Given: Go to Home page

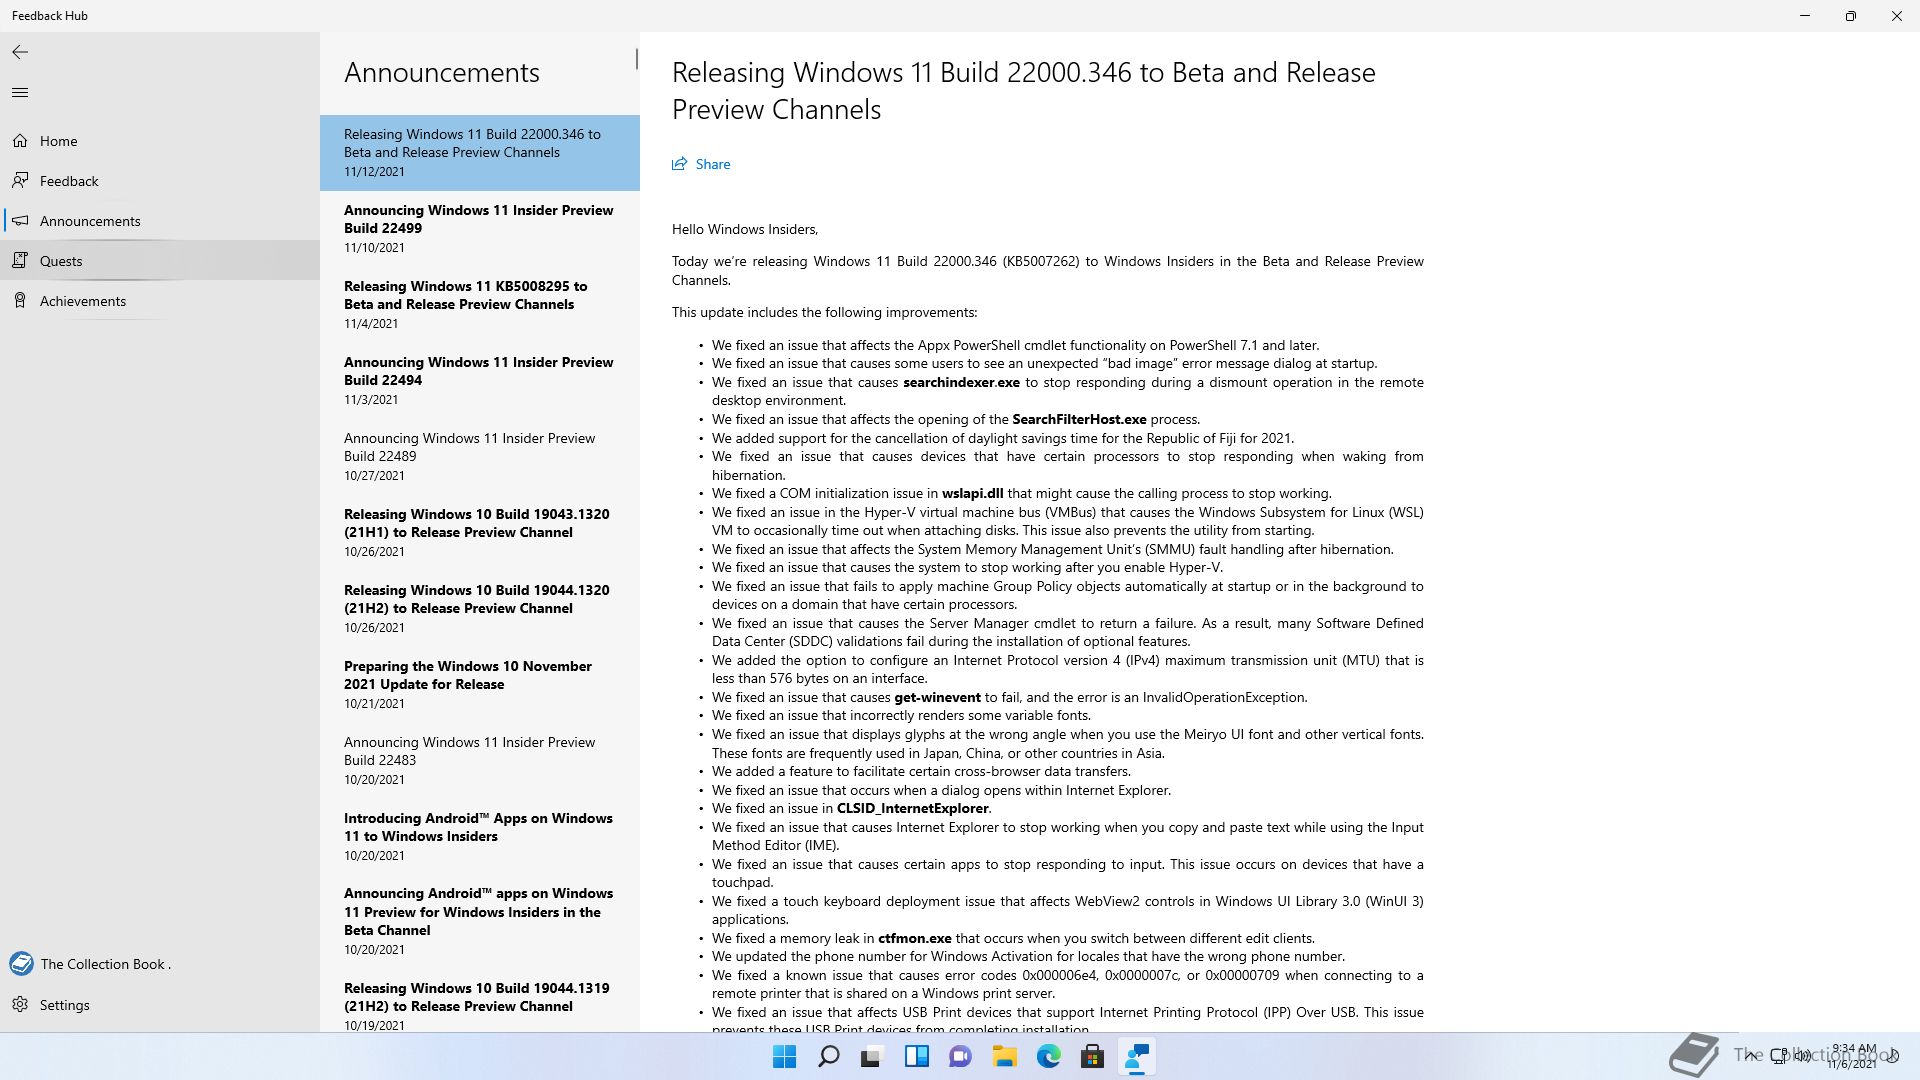Looking at the screenshot, I should 160,141.
